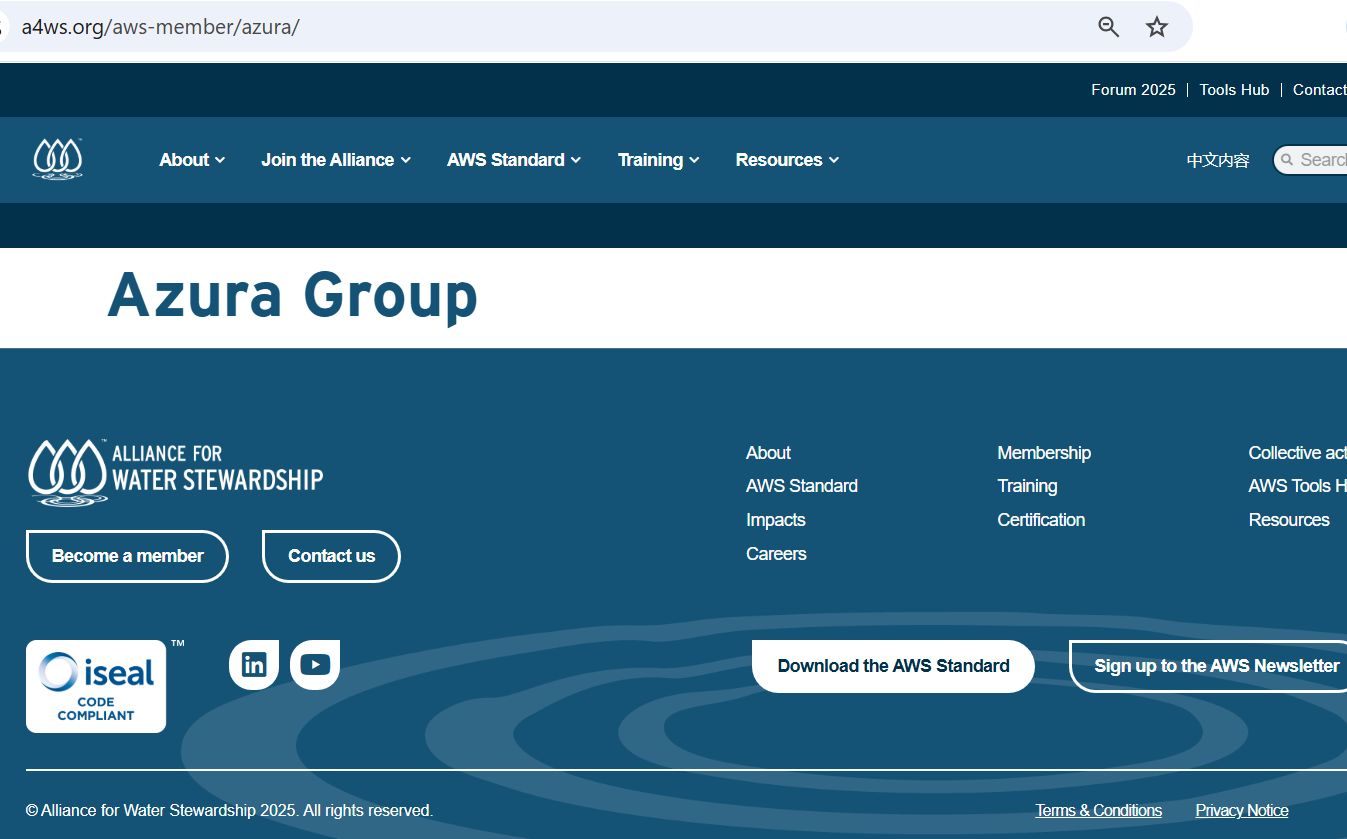Bookmark this page with the star icon

tap(1157, 27)
